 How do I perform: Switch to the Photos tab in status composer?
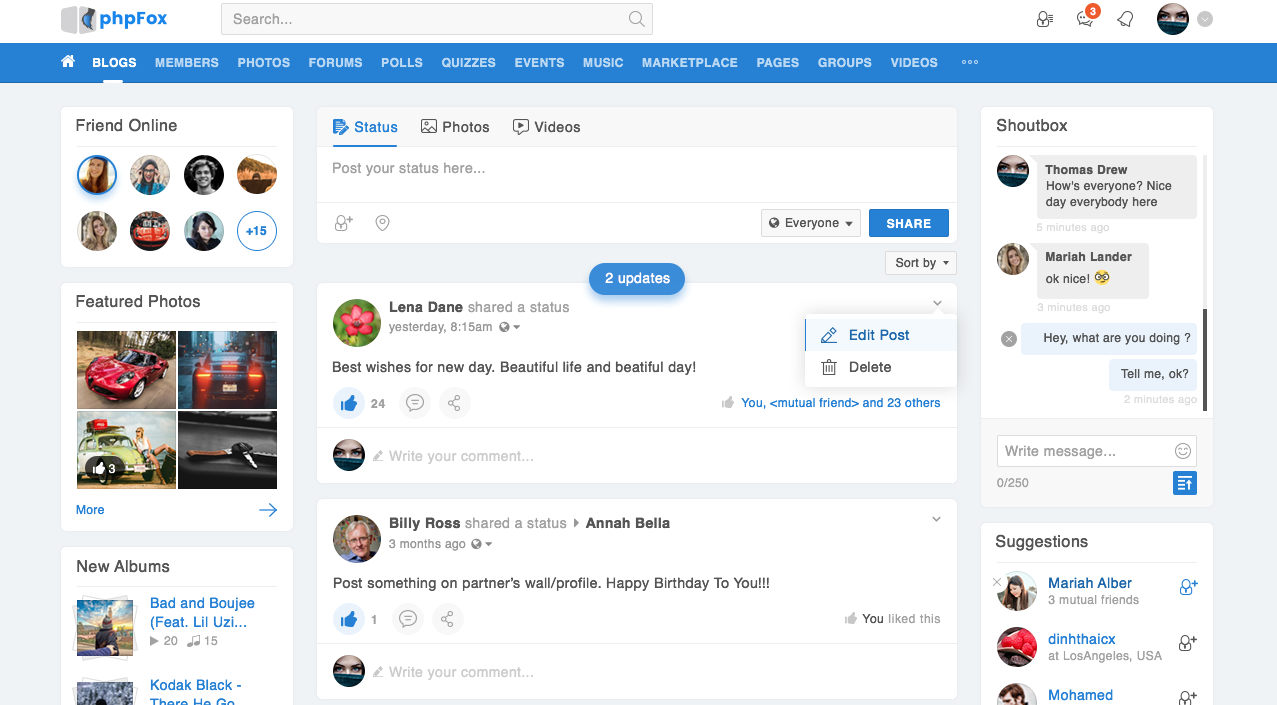click(x=455, y=127)
